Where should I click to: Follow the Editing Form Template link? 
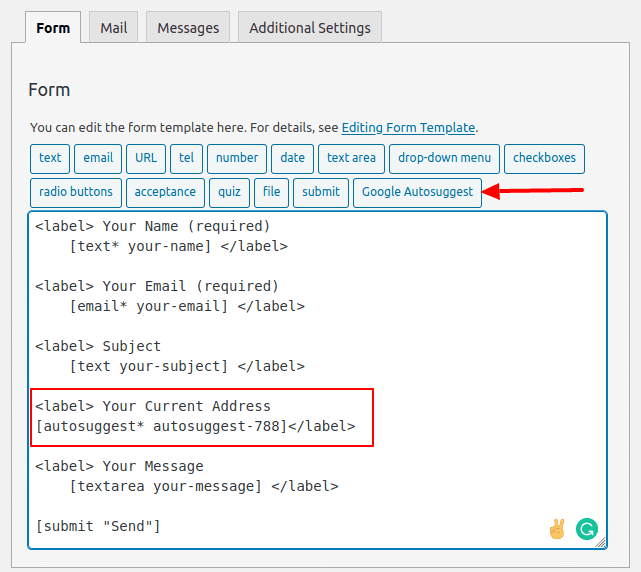(408, 128)
